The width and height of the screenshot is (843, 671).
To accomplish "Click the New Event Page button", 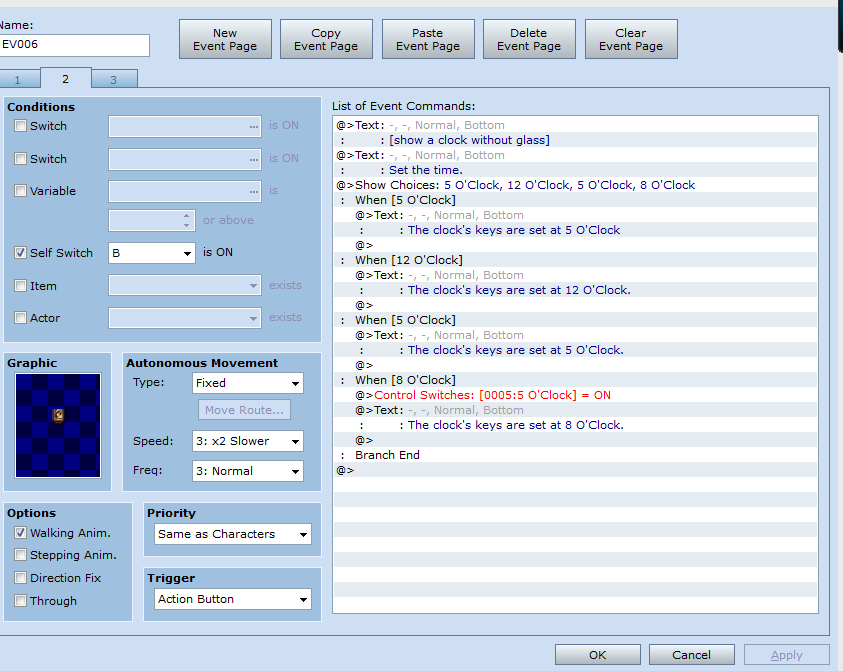I will 225,39.
